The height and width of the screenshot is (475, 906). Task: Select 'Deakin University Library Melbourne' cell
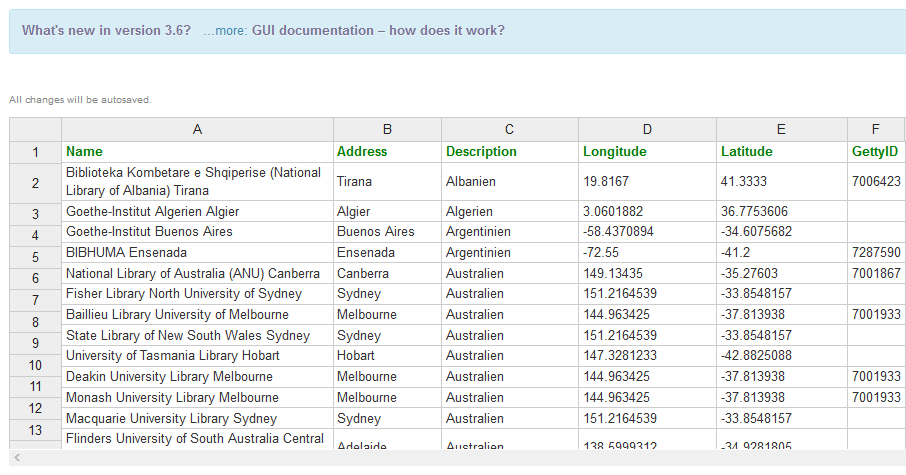[x=197, y=377]
